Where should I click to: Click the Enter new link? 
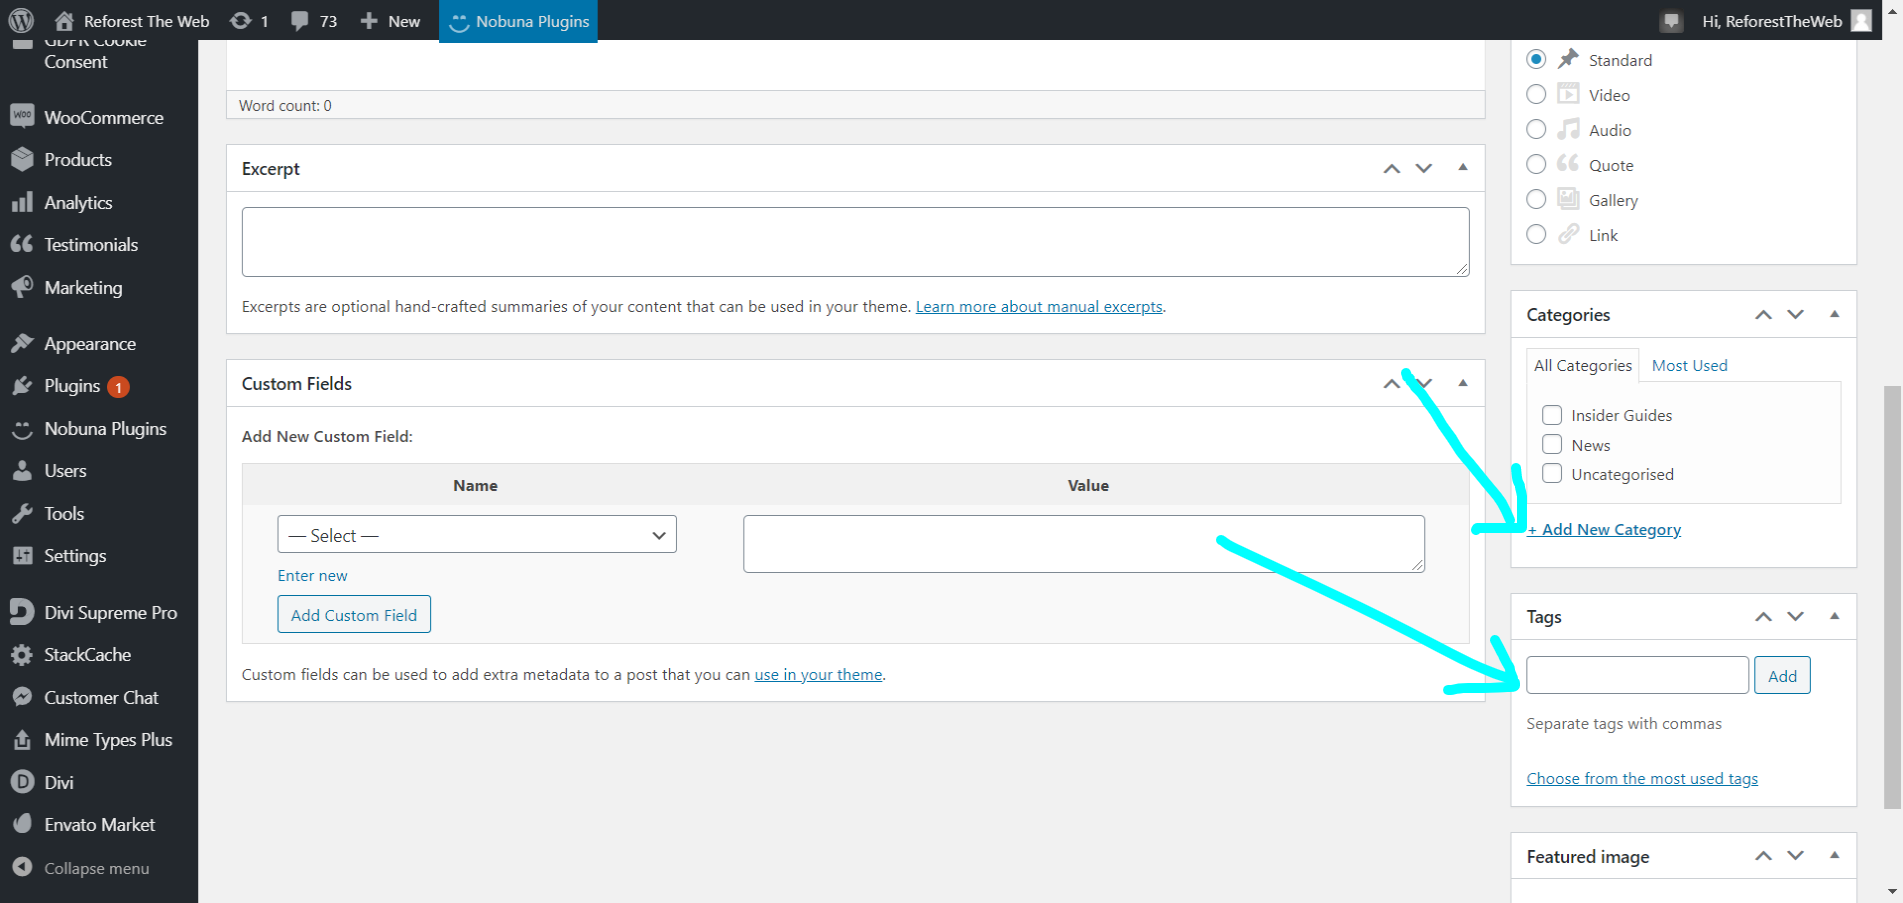tap(312, 575)
